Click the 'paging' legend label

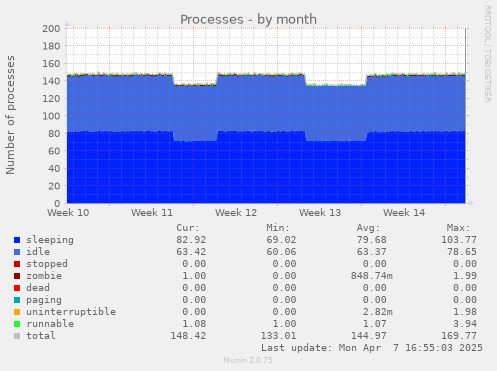click(44, 300)
